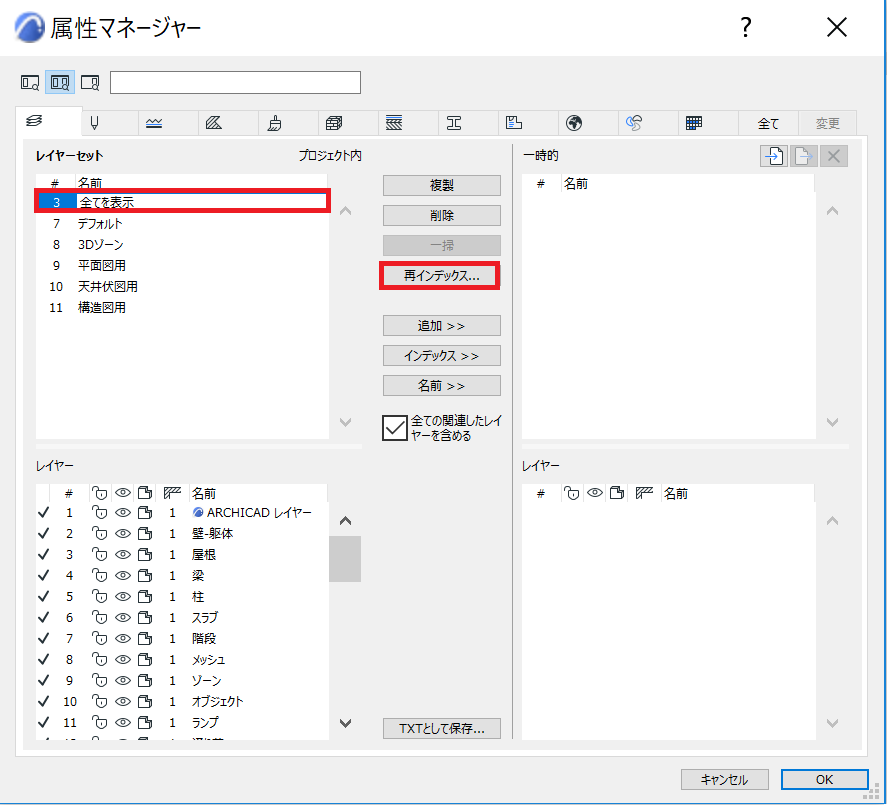Open the cities globe tab
The image size is (893, 807).
574,122
